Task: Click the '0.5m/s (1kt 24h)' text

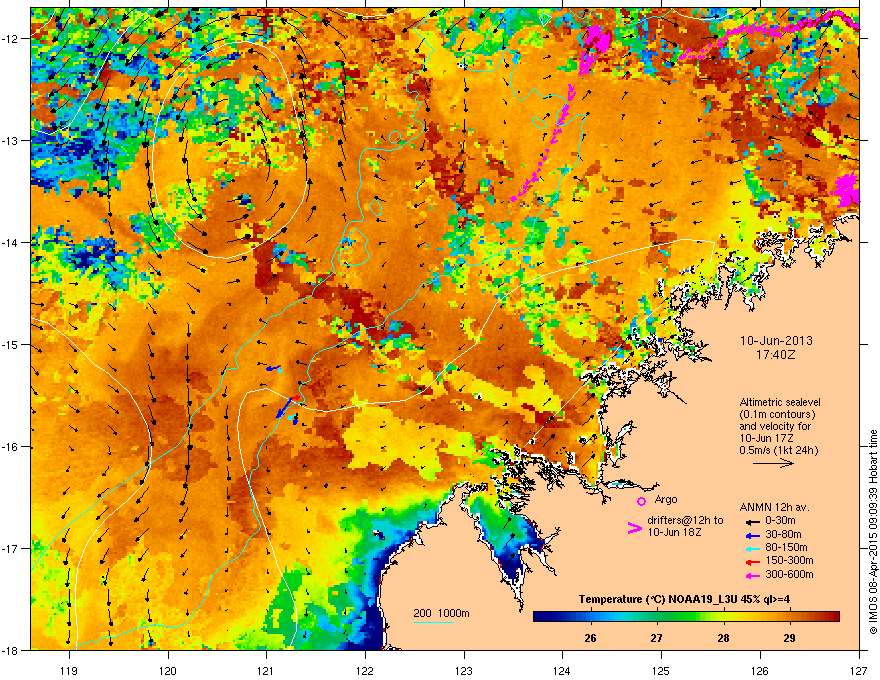Action: [778, 451]
